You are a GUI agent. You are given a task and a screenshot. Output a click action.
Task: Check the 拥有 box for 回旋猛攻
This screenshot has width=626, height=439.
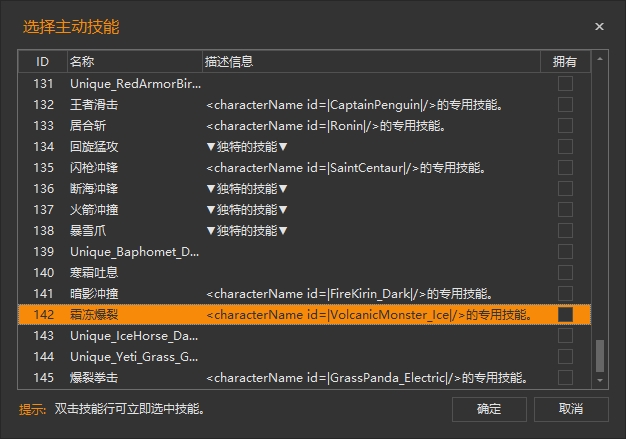(x=565, y=146)
